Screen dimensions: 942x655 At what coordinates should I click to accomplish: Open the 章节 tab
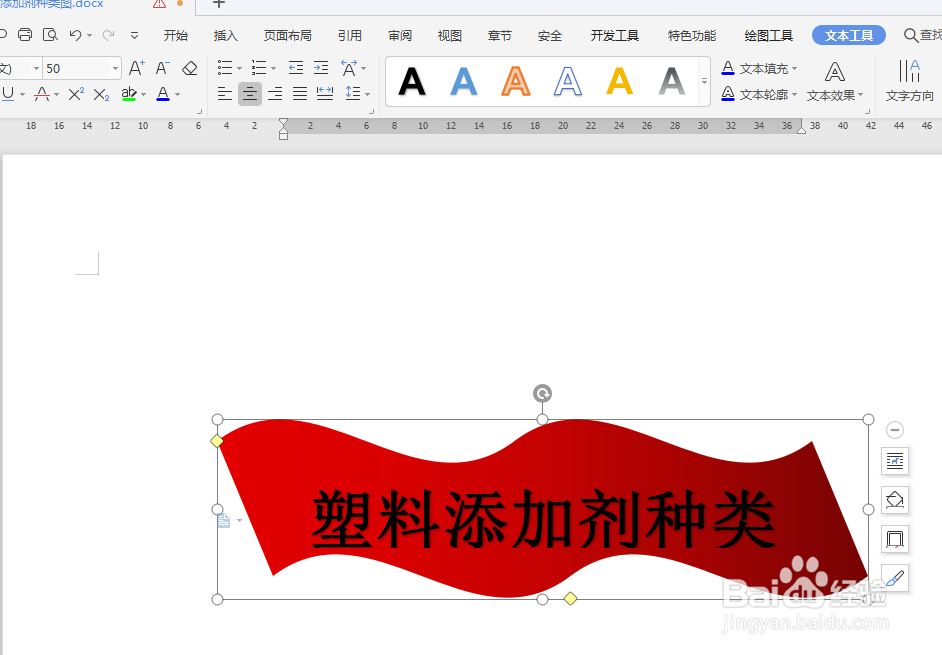pyautogui.click(x=499, y=35)
